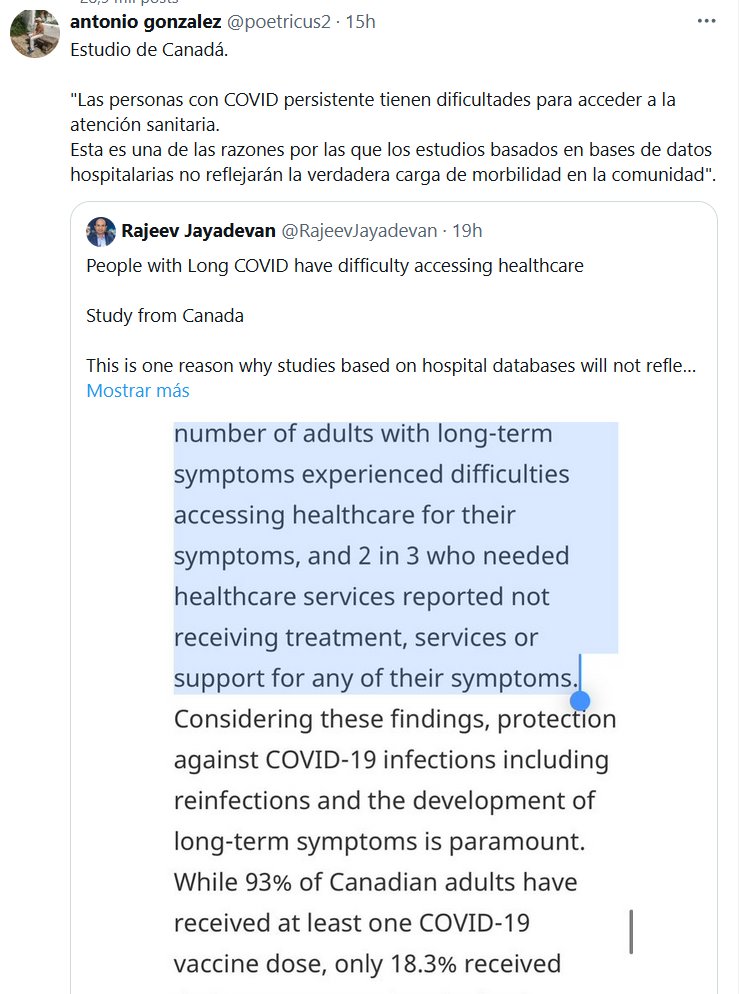Click Rajeev Jayadevan's small profile picture
Screen dimensions: 742x994
[101, 232]
